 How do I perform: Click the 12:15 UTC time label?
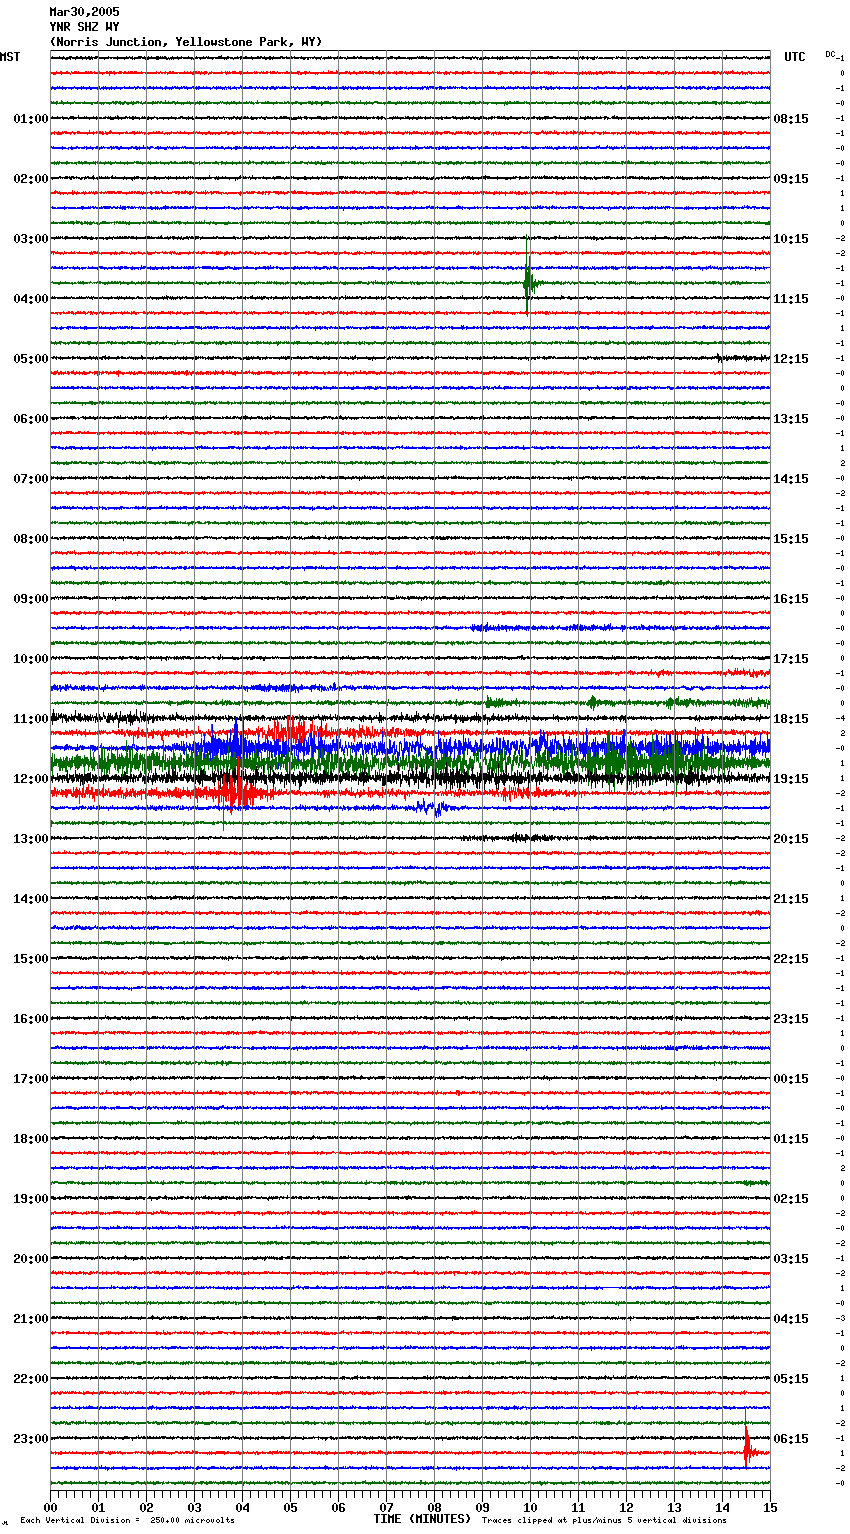(x=791, y=359)
